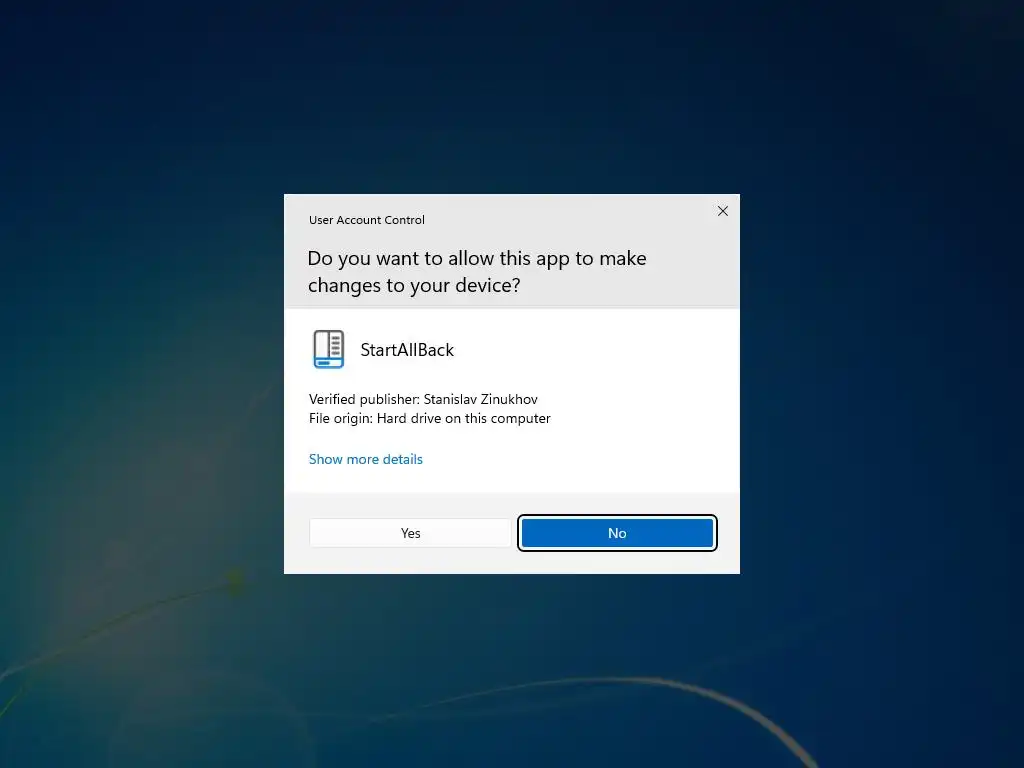Click Yes to allow StartAllBack changes

(x=410, y=533)
